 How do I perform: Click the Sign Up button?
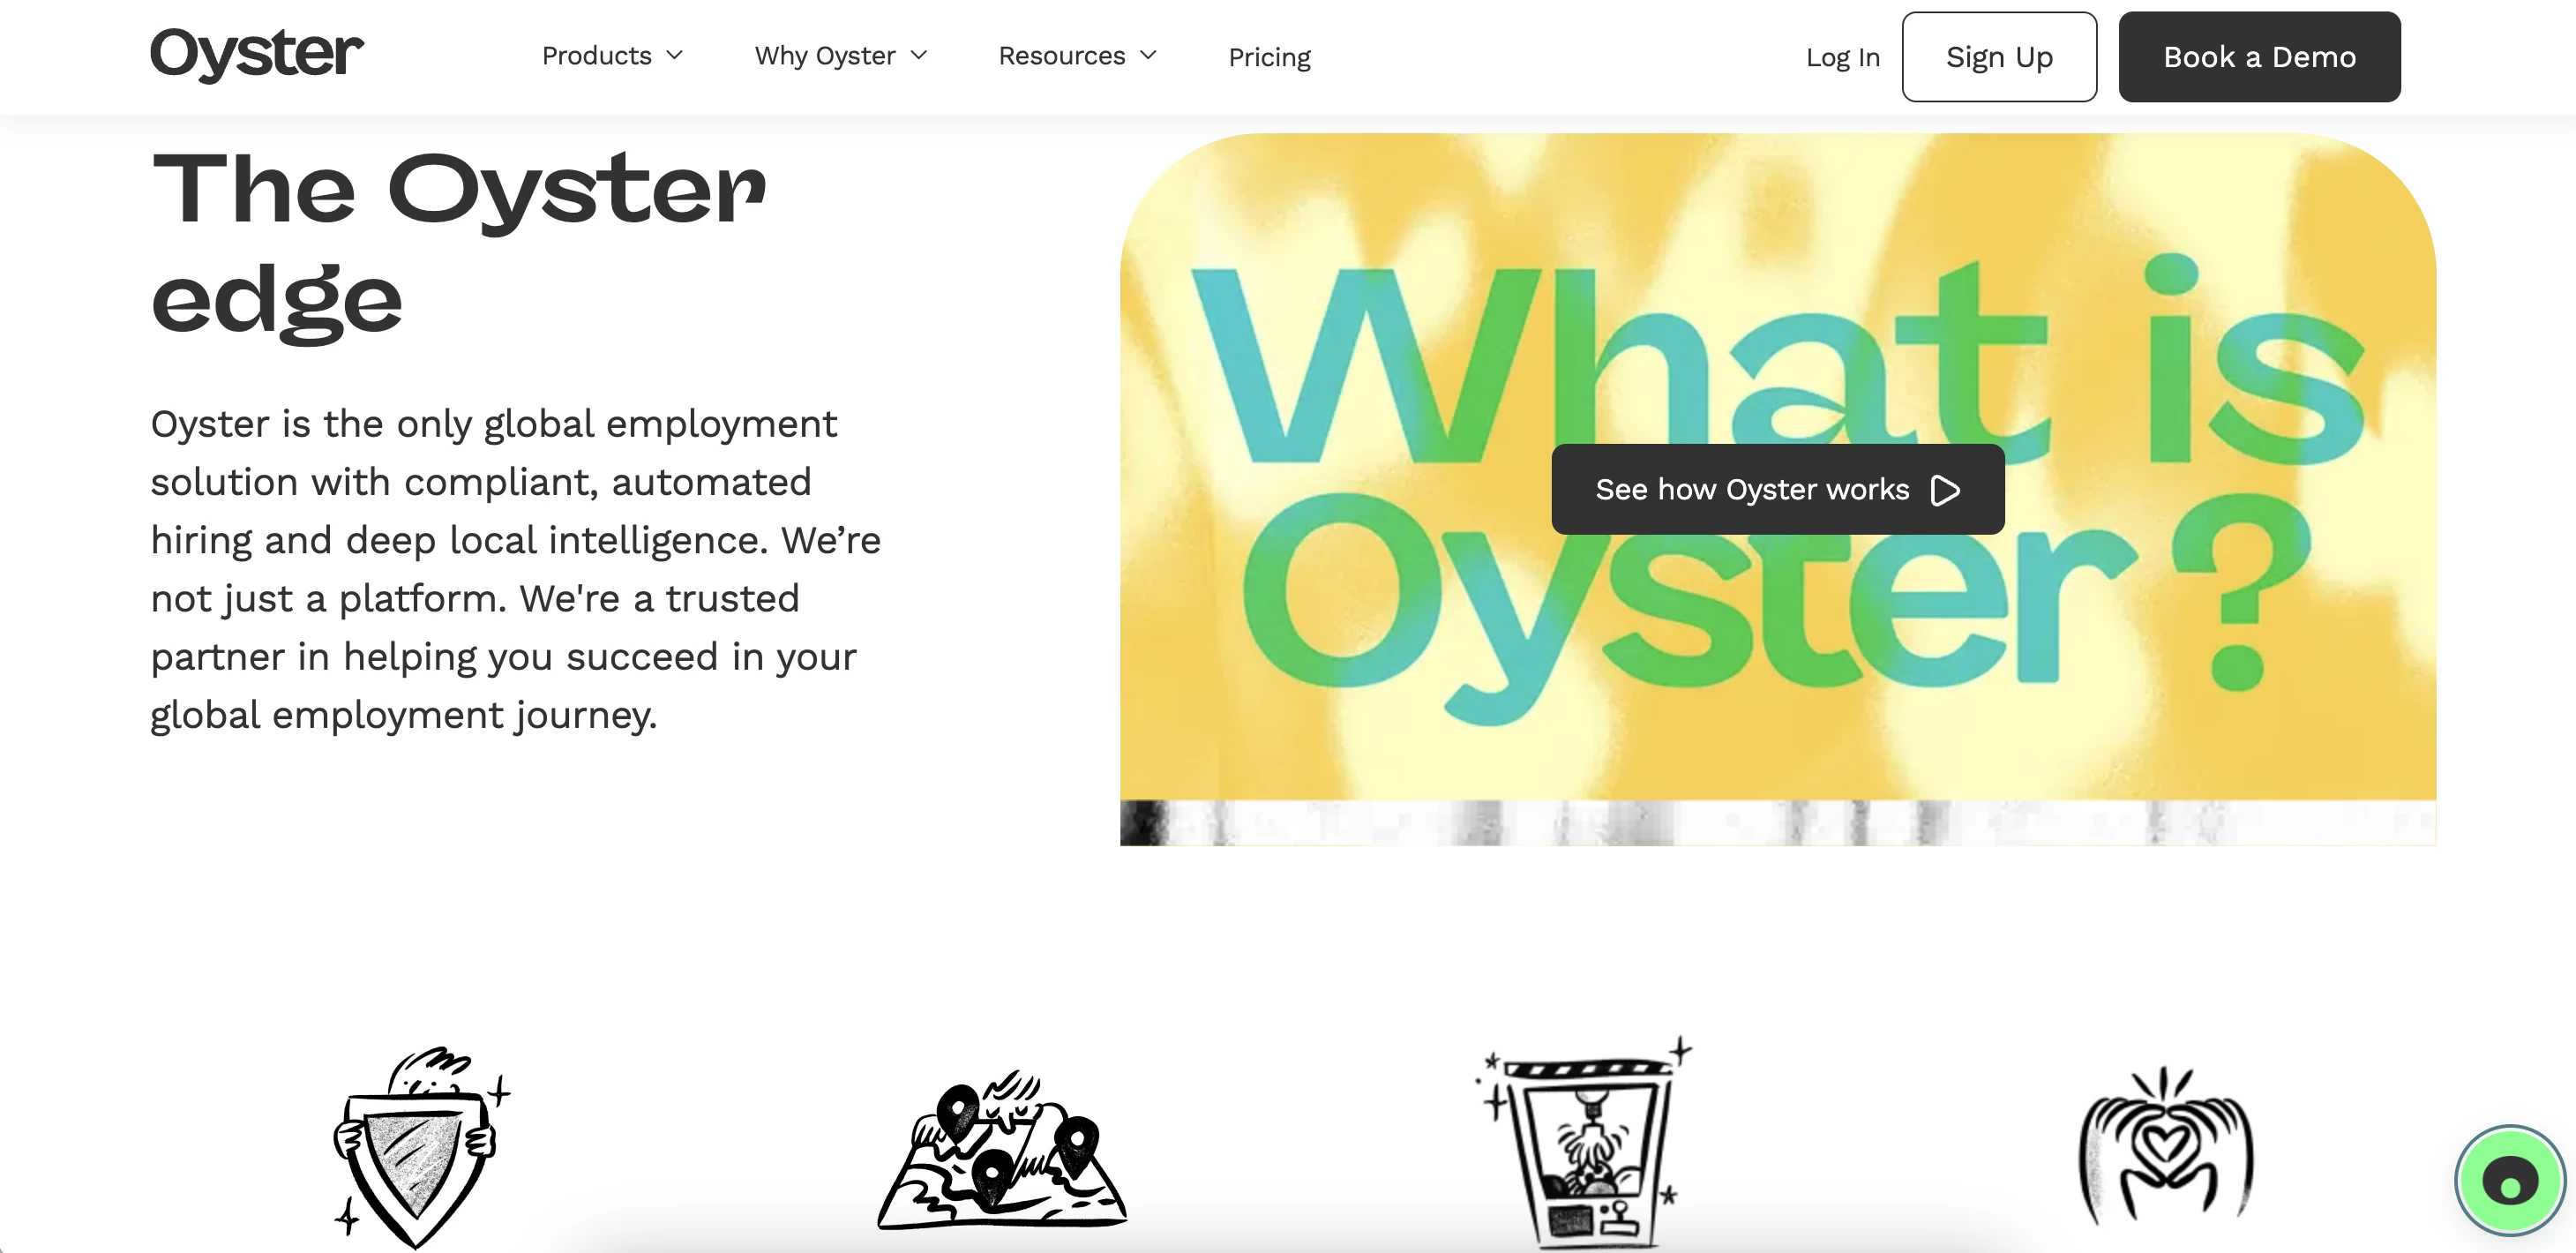pyautogui.click(x=1999, y=56)
